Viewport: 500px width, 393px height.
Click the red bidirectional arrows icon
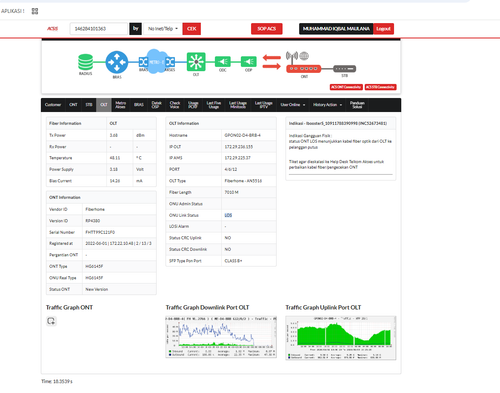(x=272, y=62)
